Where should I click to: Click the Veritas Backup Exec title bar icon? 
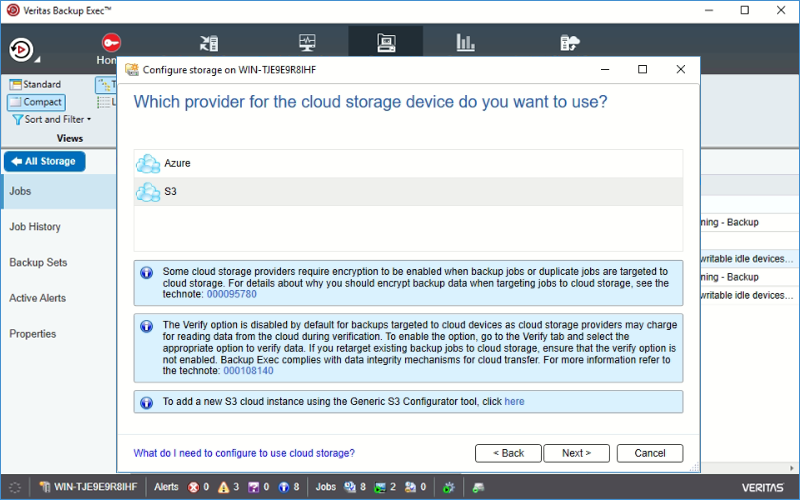point(13,10)
